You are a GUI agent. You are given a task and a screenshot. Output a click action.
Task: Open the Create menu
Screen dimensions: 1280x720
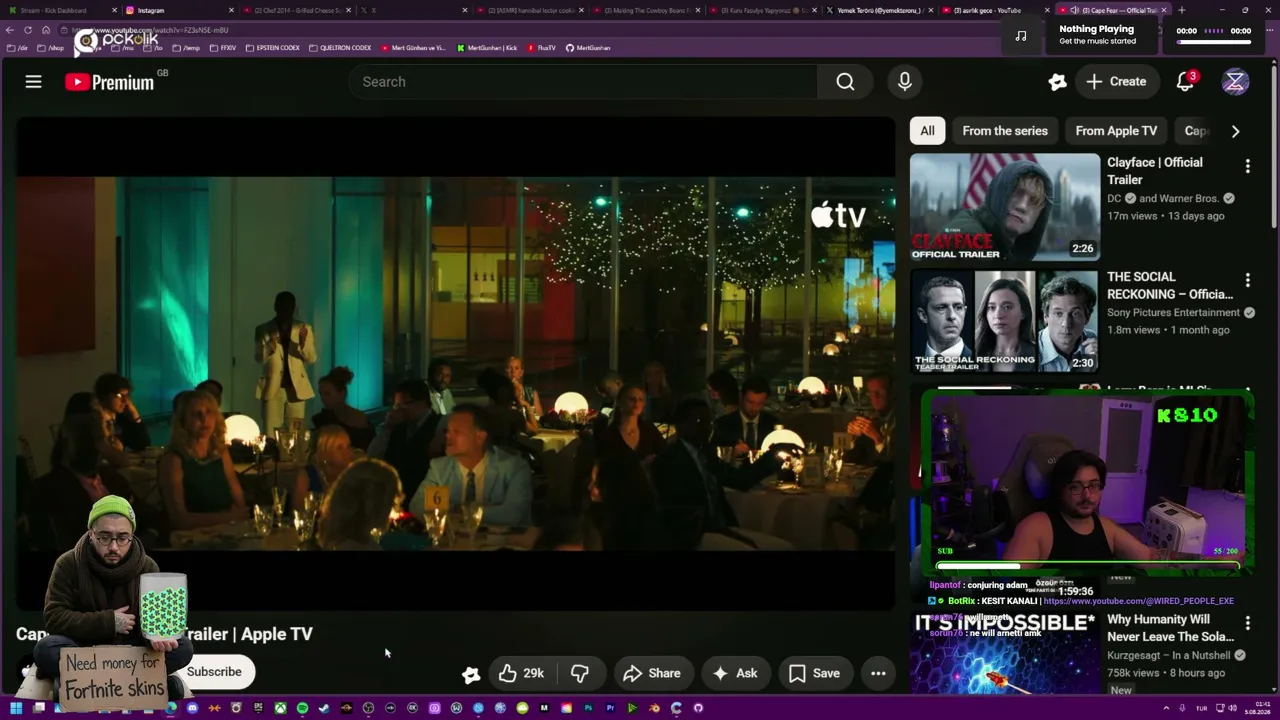[x=1117, y=82]
